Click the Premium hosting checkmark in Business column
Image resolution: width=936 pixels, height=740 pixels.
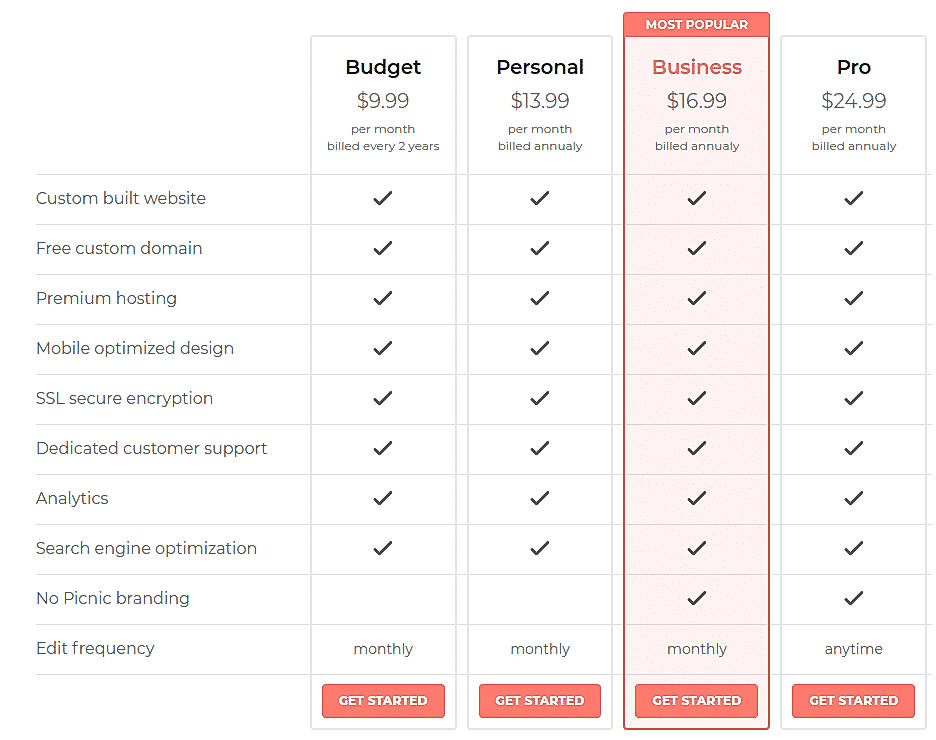click(x=696, y=298)
